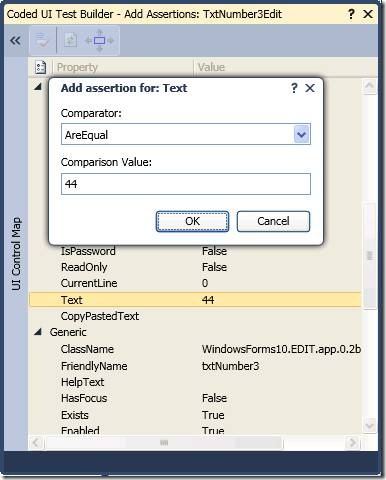
Task: Click the value 44 in Text row
Action: [208, 300]
